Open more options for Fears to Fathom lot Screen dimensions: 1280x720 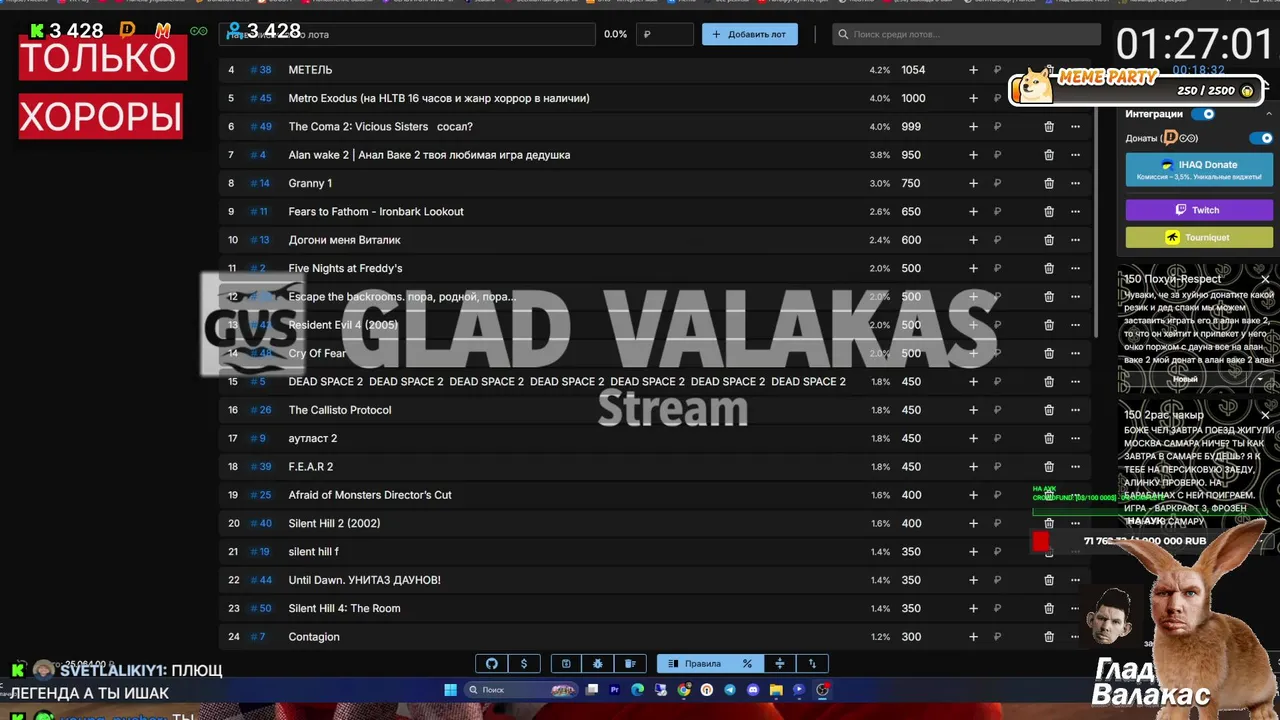[x=1075, y=212]
